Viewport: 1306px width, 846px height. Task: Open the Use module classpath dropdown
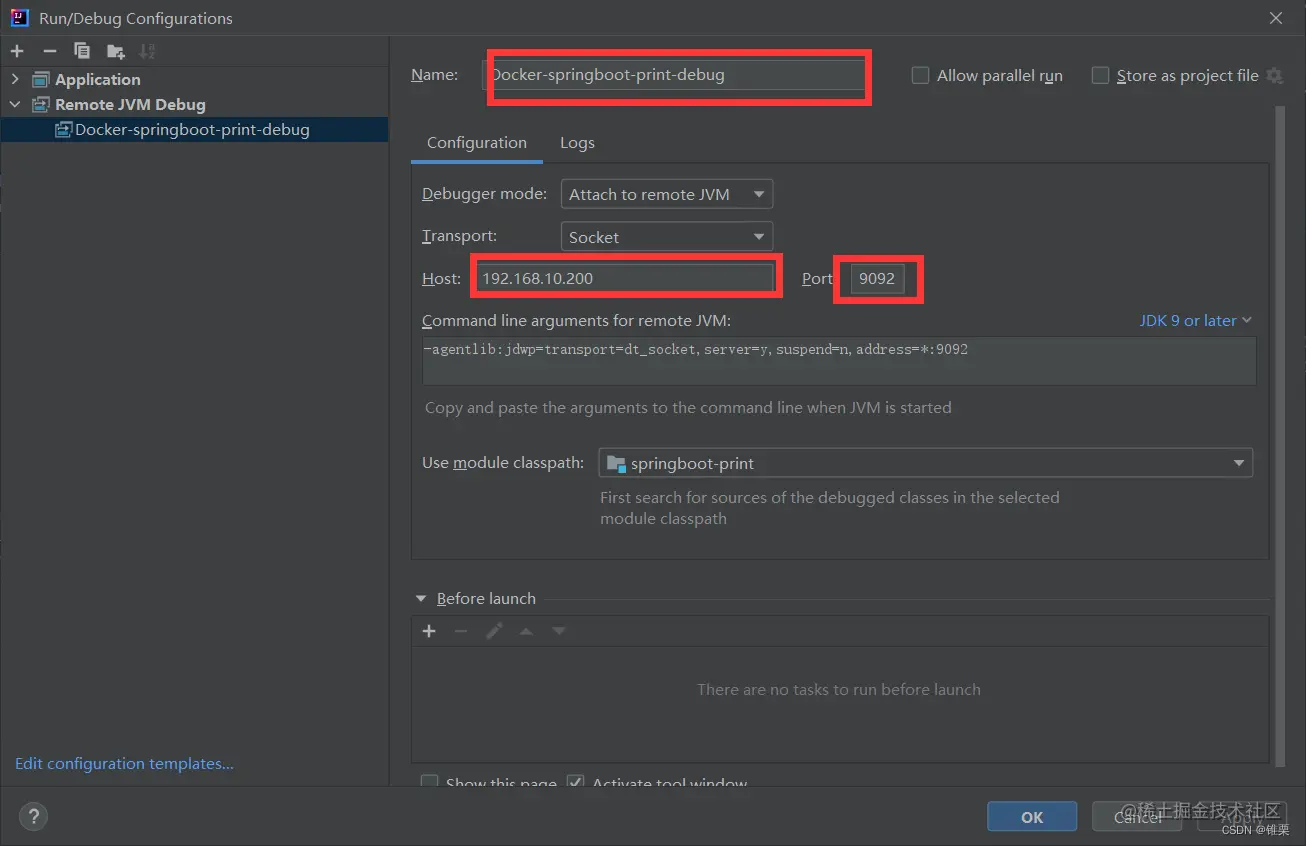[x=925, y=463]
